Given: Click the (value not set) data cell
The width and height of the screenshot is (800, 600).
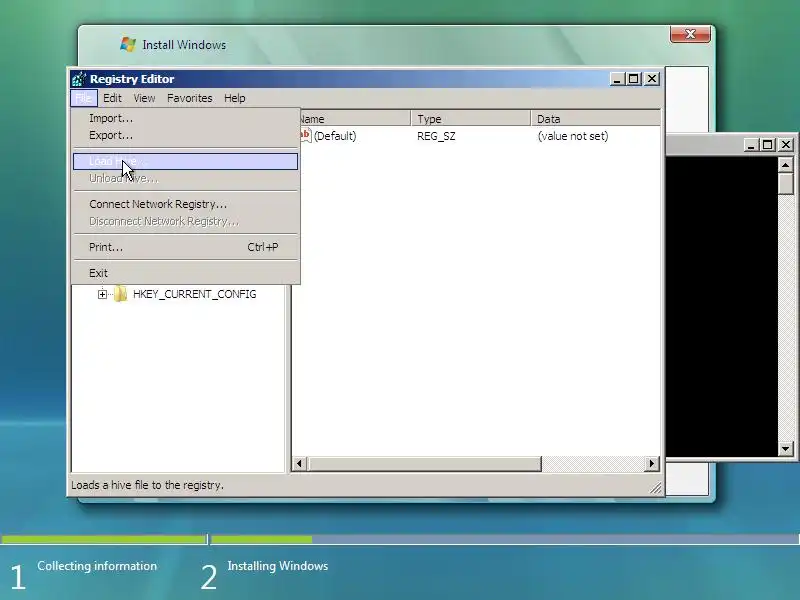Looking at the screenshot, I should click(573, 136).
